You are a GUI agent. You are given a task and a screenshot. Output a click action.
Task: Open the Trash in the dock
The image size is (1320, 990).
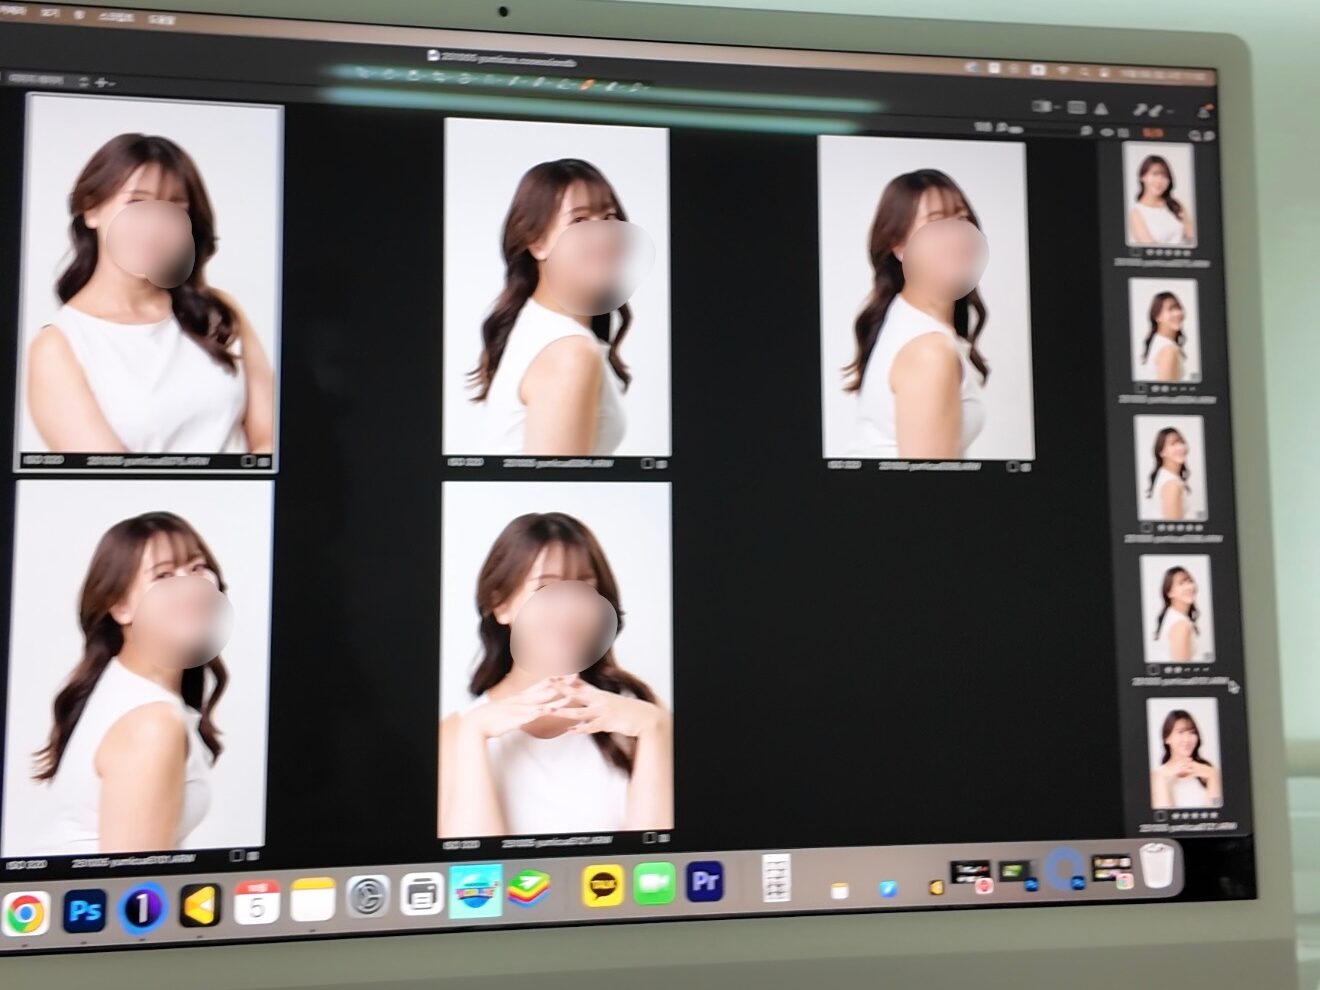tap(1157, 866)
